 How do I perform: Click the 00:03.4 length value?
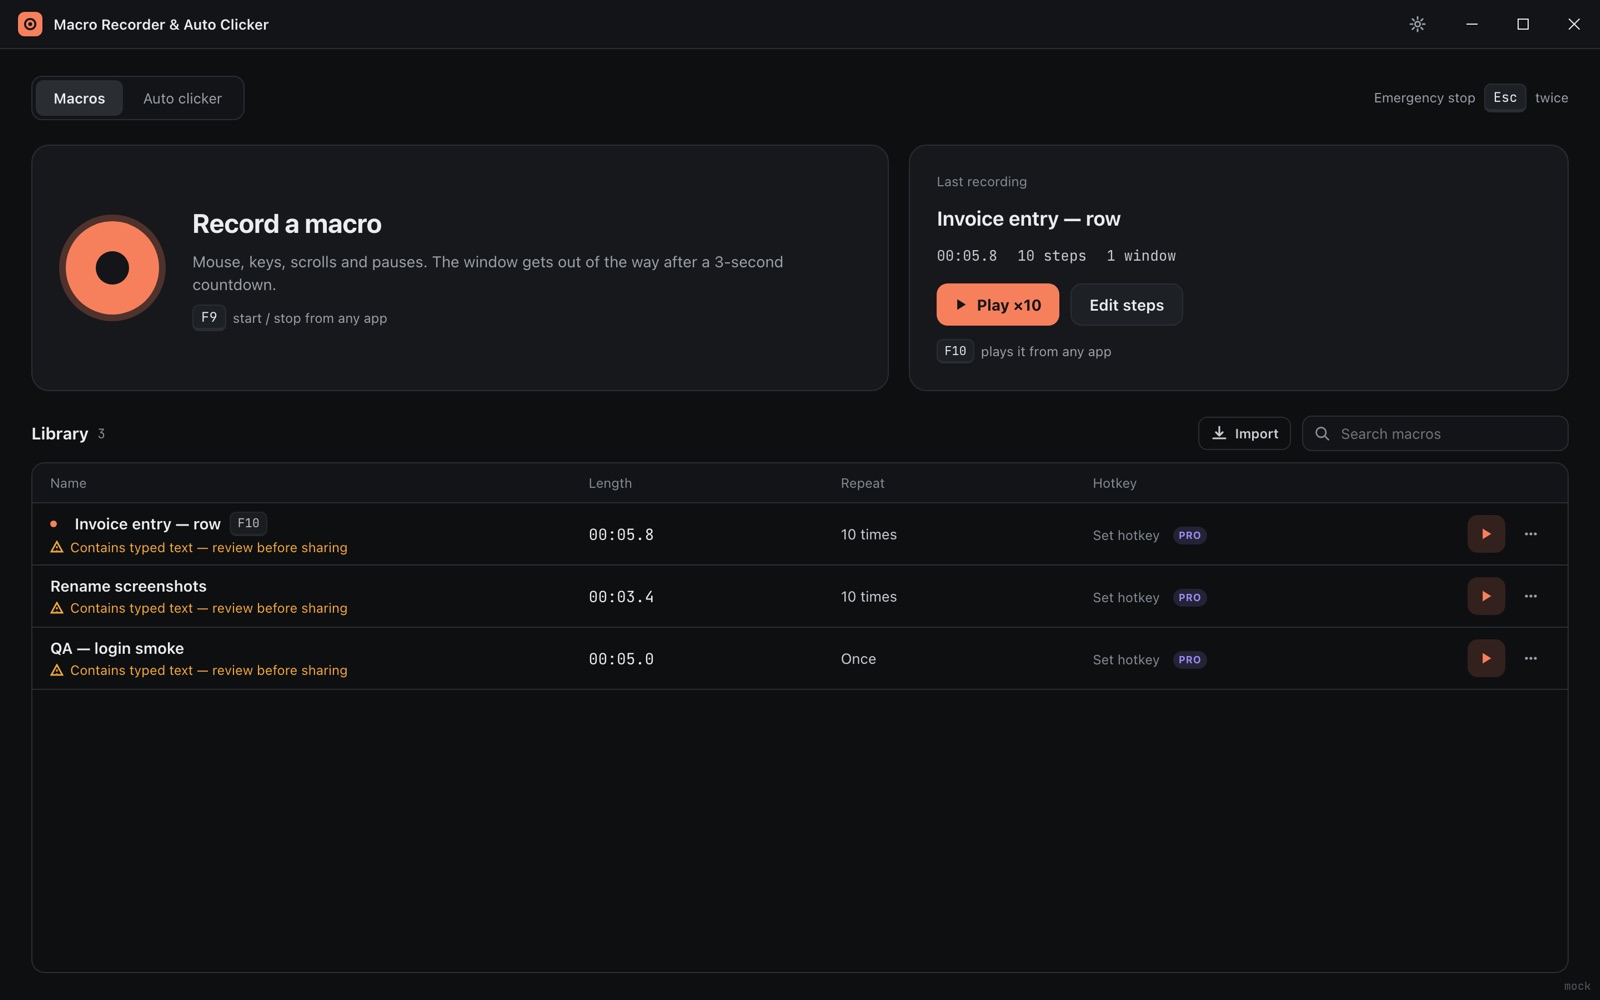pos(621,597)
